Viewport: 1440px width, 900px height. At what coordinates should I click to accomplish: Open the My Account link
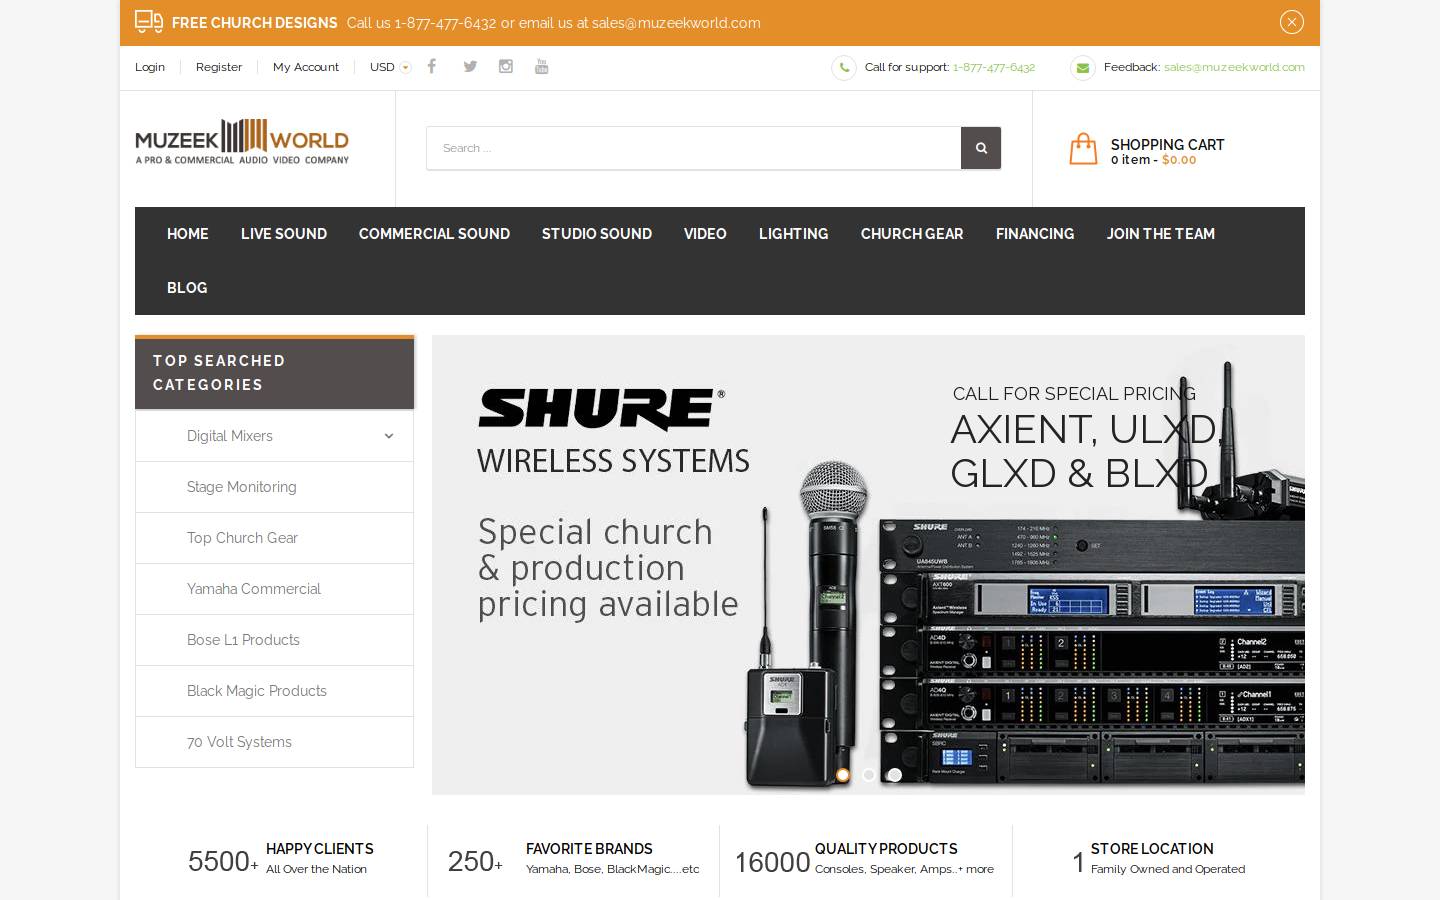(x=306, y=67)
